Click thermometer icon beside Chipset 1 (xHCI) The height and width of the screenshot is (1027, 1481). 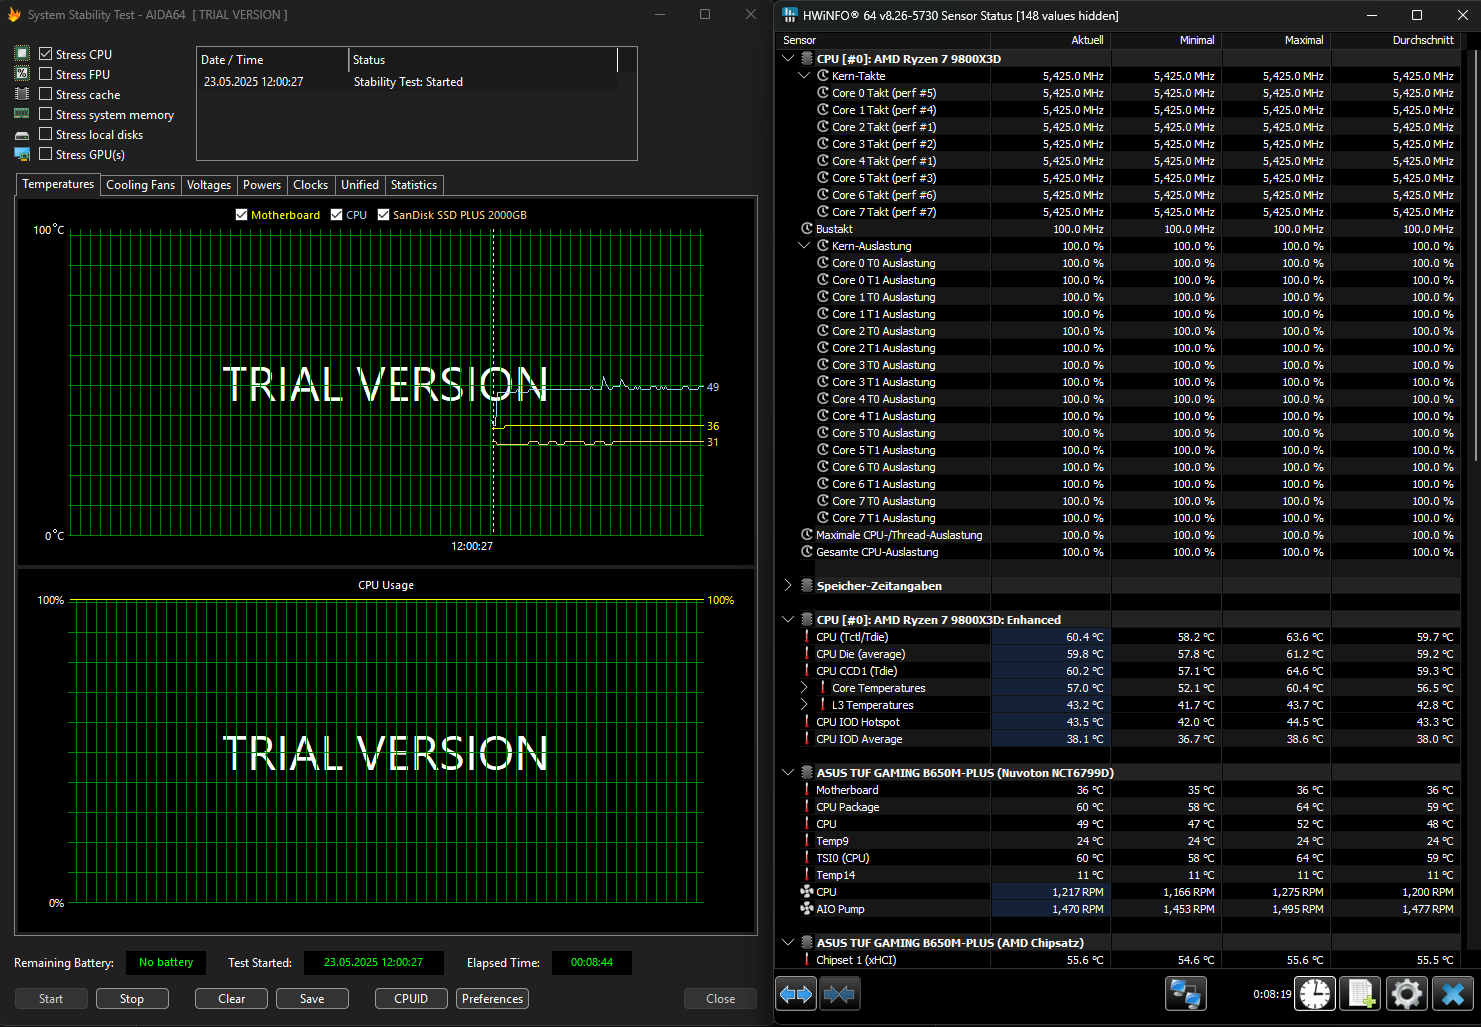coord(807,960)
